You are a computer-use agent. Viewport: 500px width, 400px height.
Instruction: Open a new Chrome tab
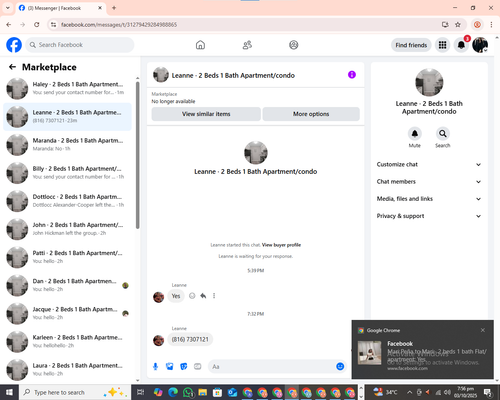tap(114, 8)
